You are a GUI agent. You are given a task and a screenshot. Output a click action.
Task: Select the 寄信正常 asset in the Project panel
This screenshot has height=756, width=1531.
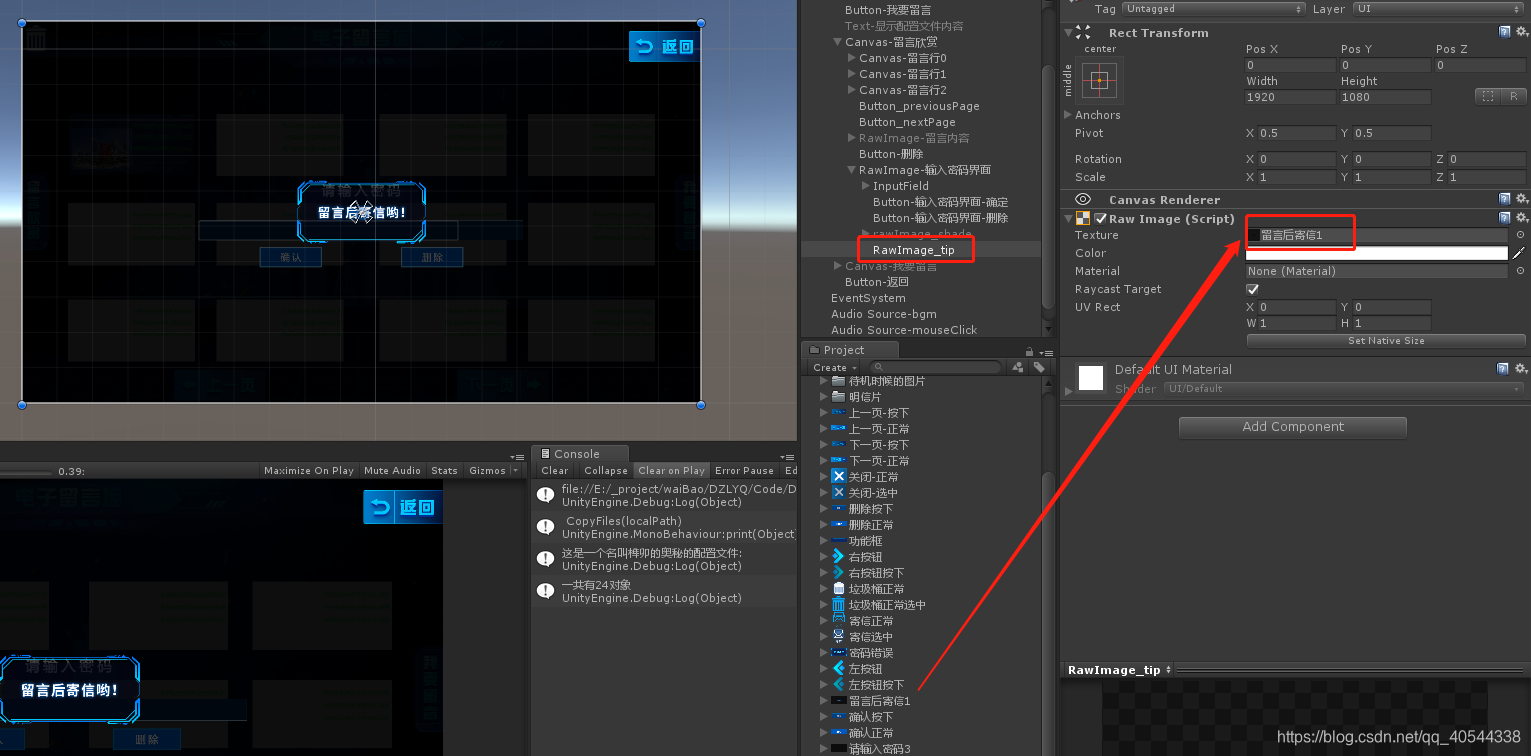[863, 621]
